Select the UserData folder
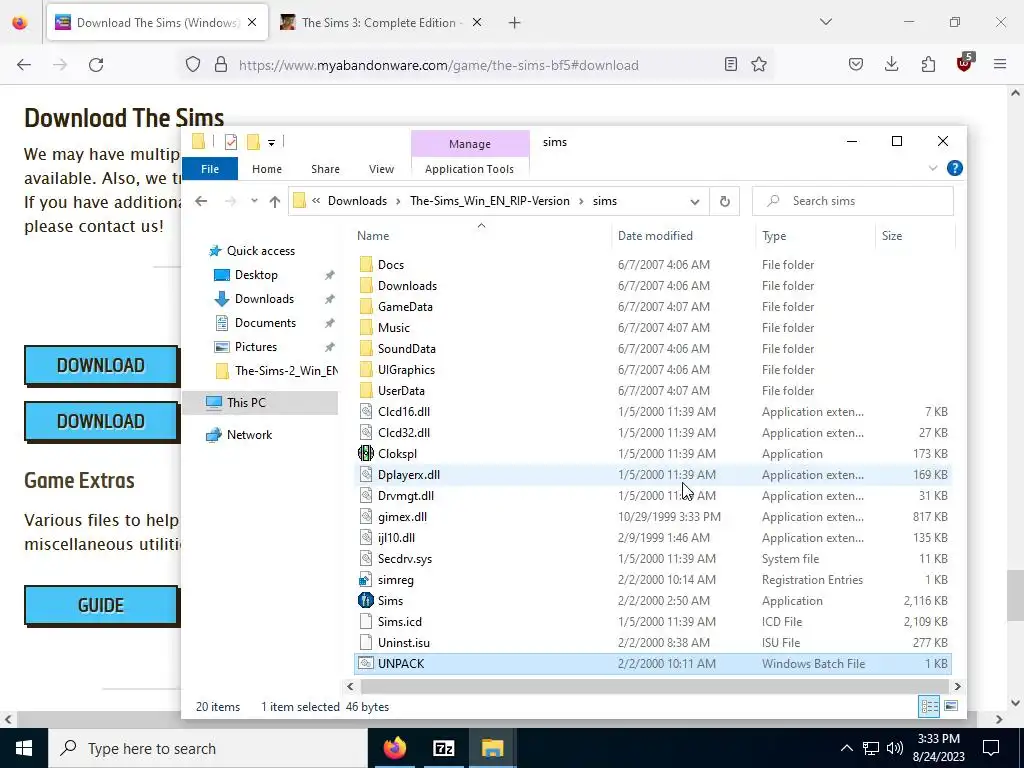The width and height of the screenshot is (1024, 768). coord(401,391)
